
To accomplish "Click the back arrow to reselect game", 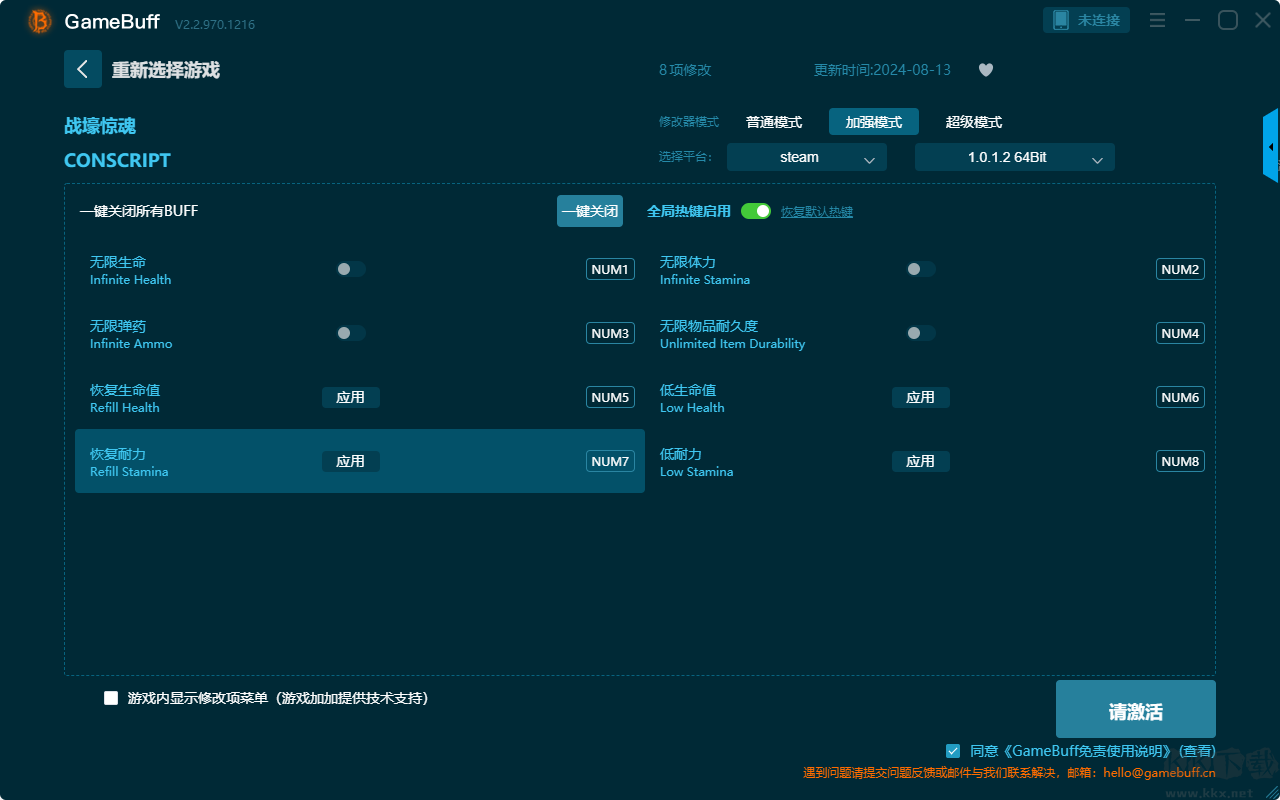I will coord(83,69).
